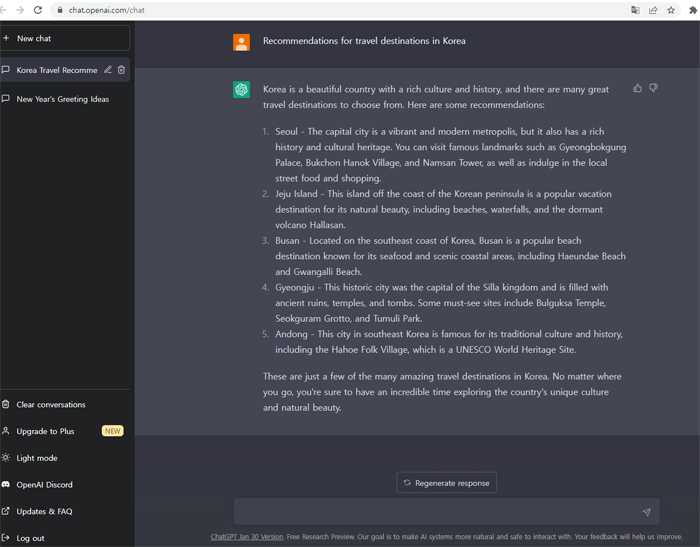This screenshot has height=547, width=700.
Task: Send message with paper plane icon
Action: click(646, 512)
